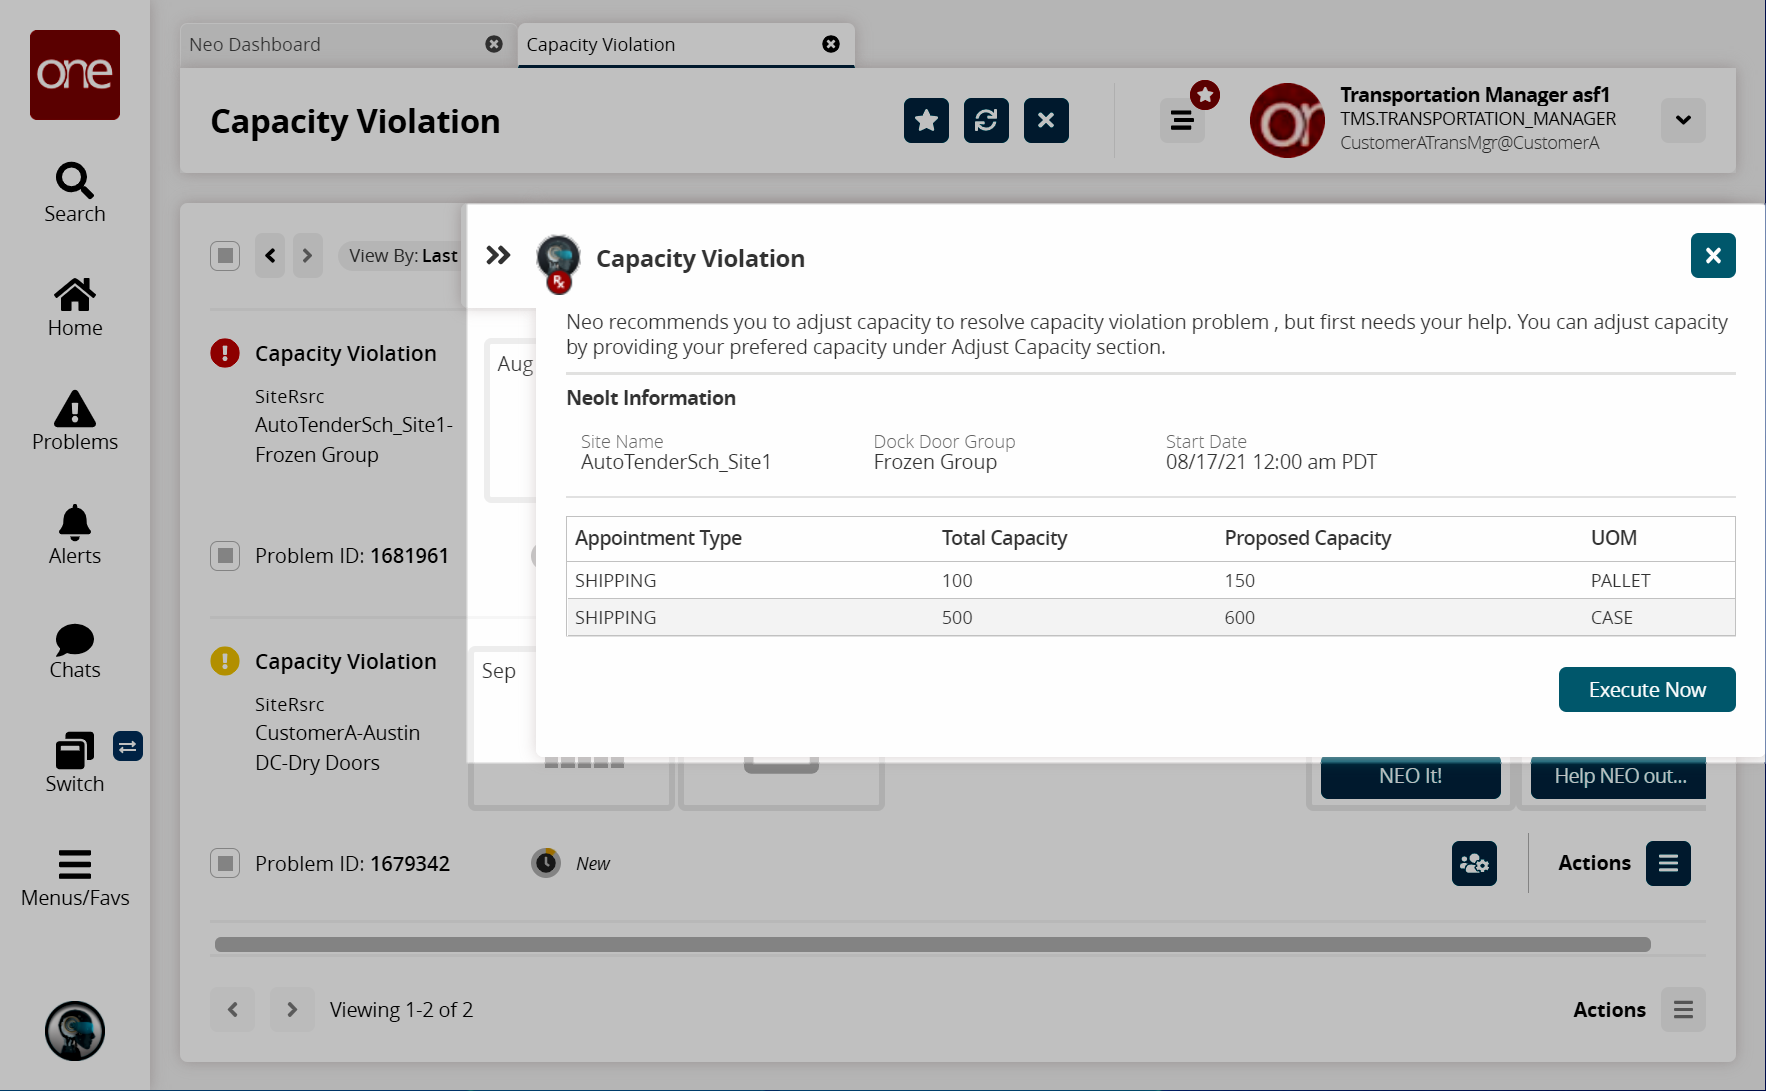
Task: Expand the user profile dropdown arrow
Action: click(x=1683, y=120)
